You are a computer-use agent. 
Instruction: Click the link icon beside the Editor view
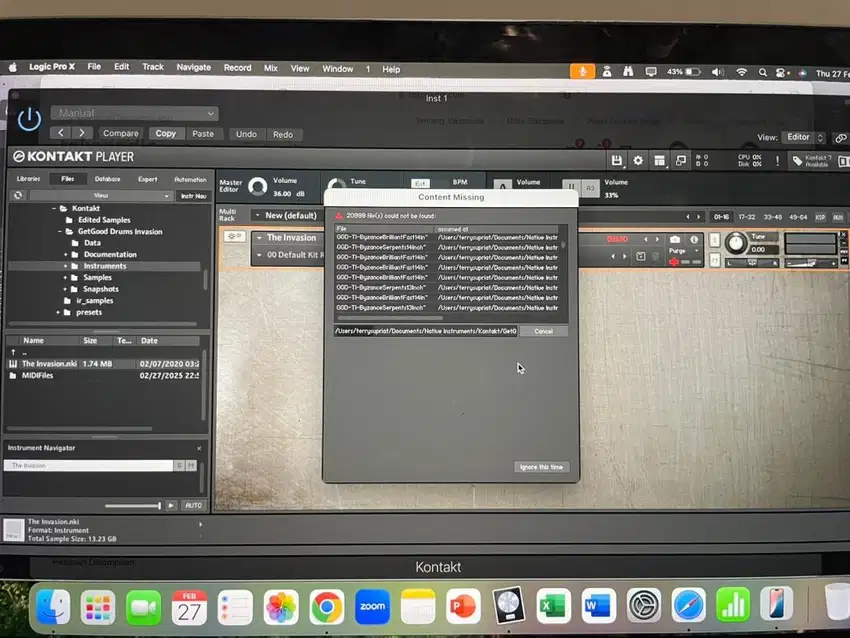[x=840, y=138]
